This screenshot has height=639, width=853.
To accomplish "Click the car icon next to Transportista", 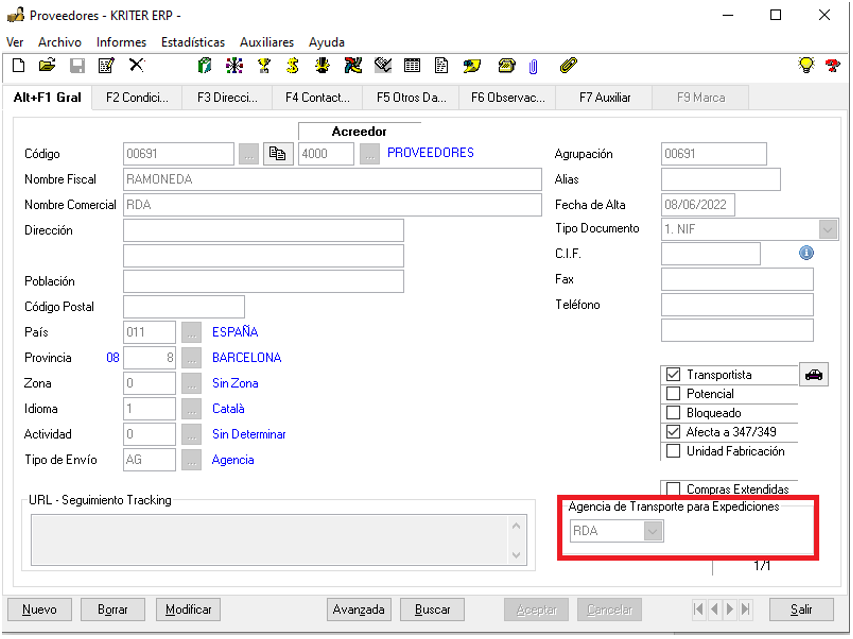I will [814, 374].
